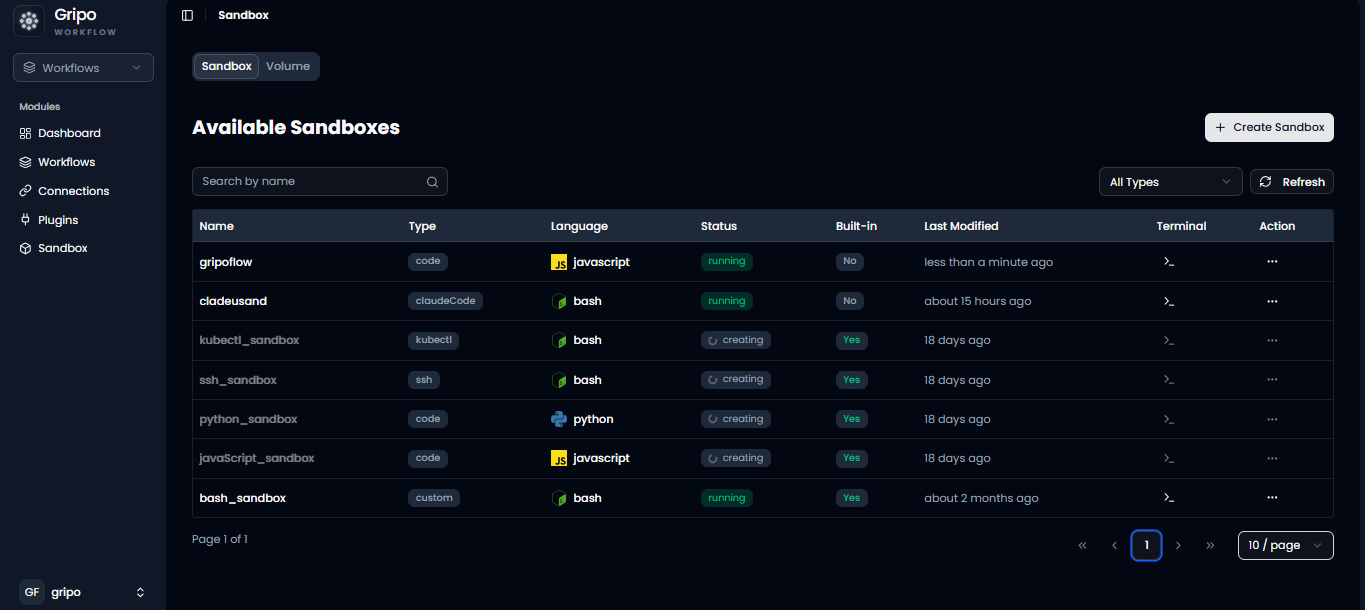Screen dimensions: 1365x610
Task: Click running status of gripoflow
Action: point(727,262)
